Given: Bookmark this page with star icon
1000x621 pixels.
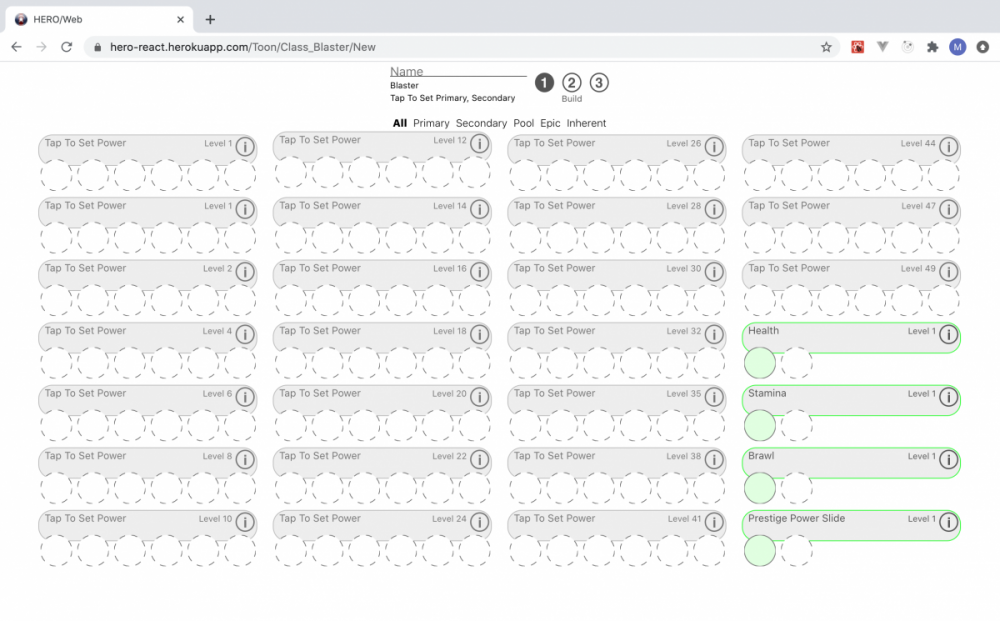Looking at the screenshot, I should [x=826, y=47].
